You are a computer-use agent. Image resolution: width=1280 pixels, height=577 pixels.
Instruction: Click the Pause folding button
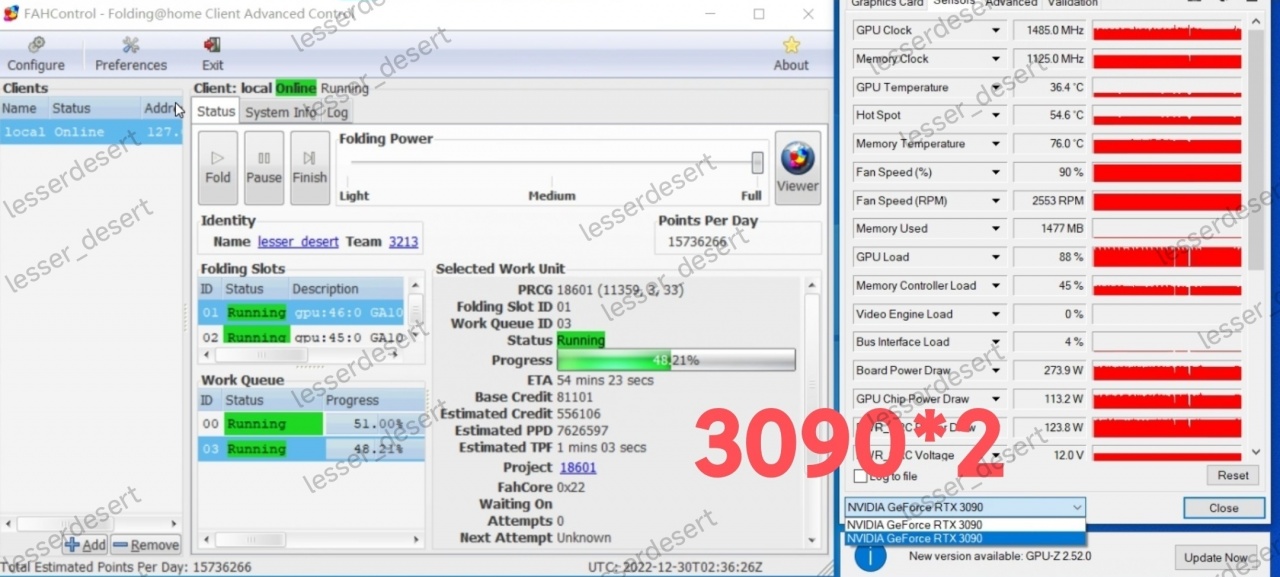coord(264,167)
